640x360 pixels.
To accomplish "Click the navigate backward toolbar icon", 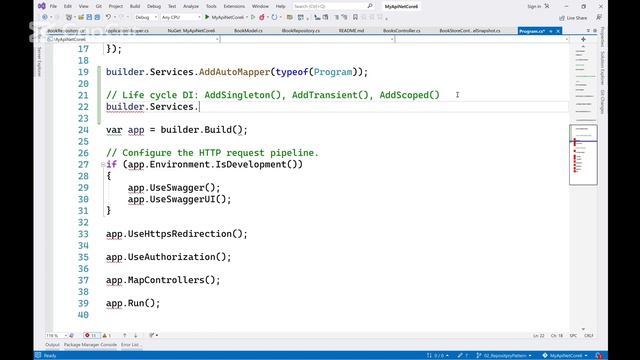I will [x=44, y=17].
